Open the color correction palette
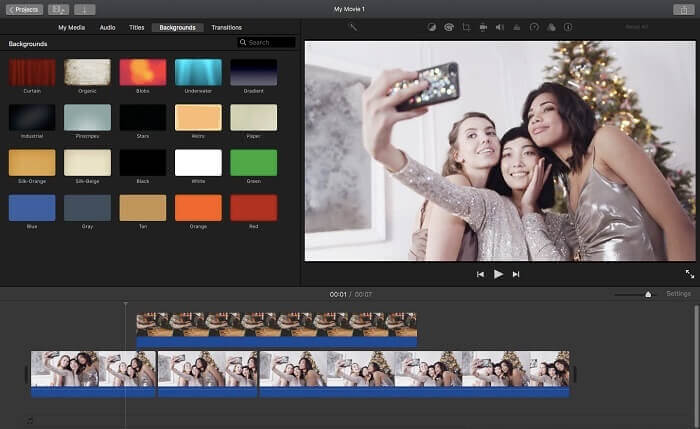Viewport: 700px width, 429px height. [x=448, y=27]
